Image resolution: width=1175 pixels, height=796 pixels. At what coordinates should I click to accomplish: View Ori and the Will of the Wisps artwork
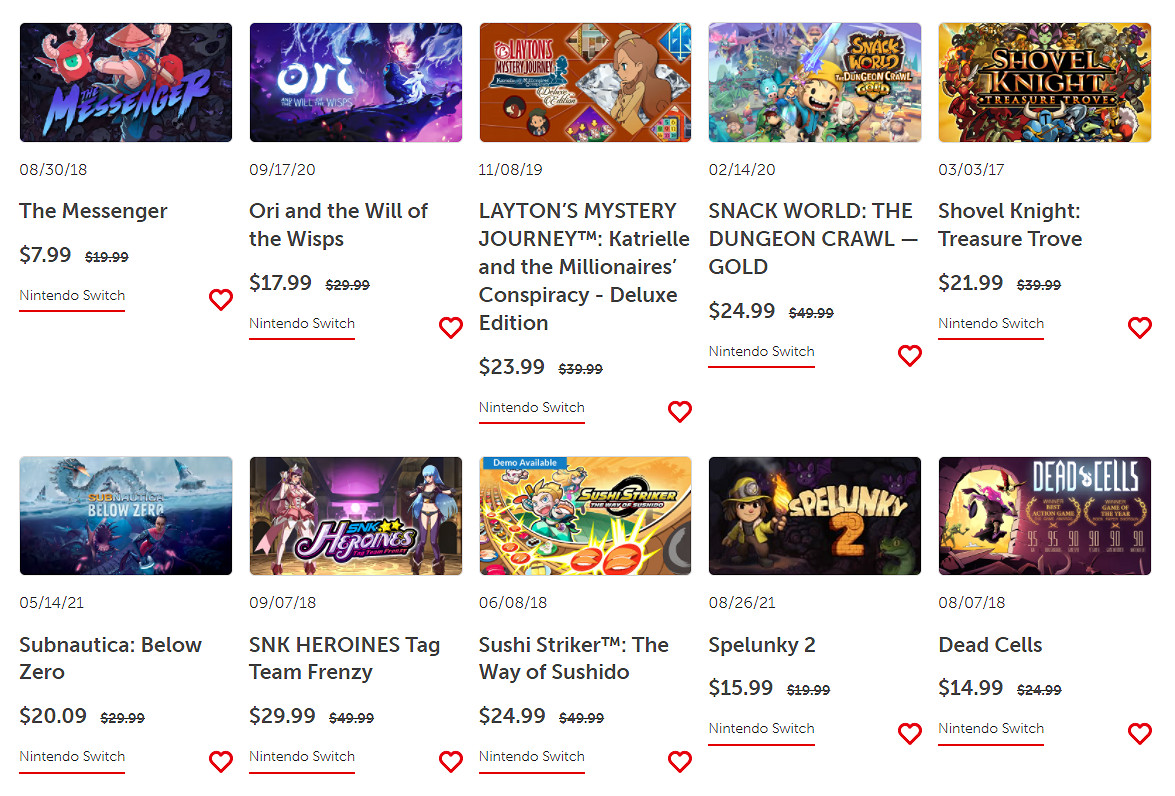tap(356, 83)
